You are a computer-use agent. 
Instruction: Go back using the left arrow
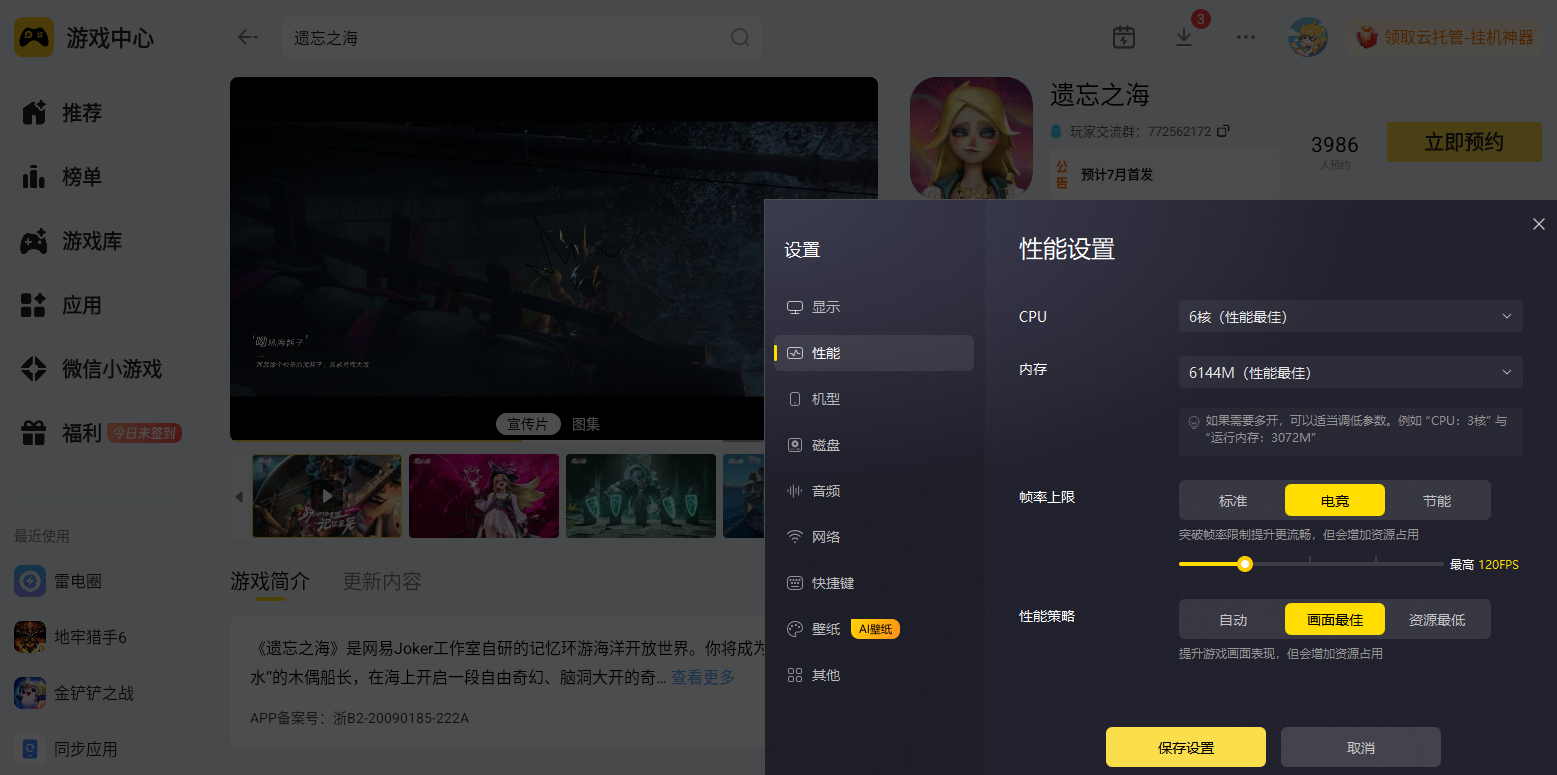247,37
